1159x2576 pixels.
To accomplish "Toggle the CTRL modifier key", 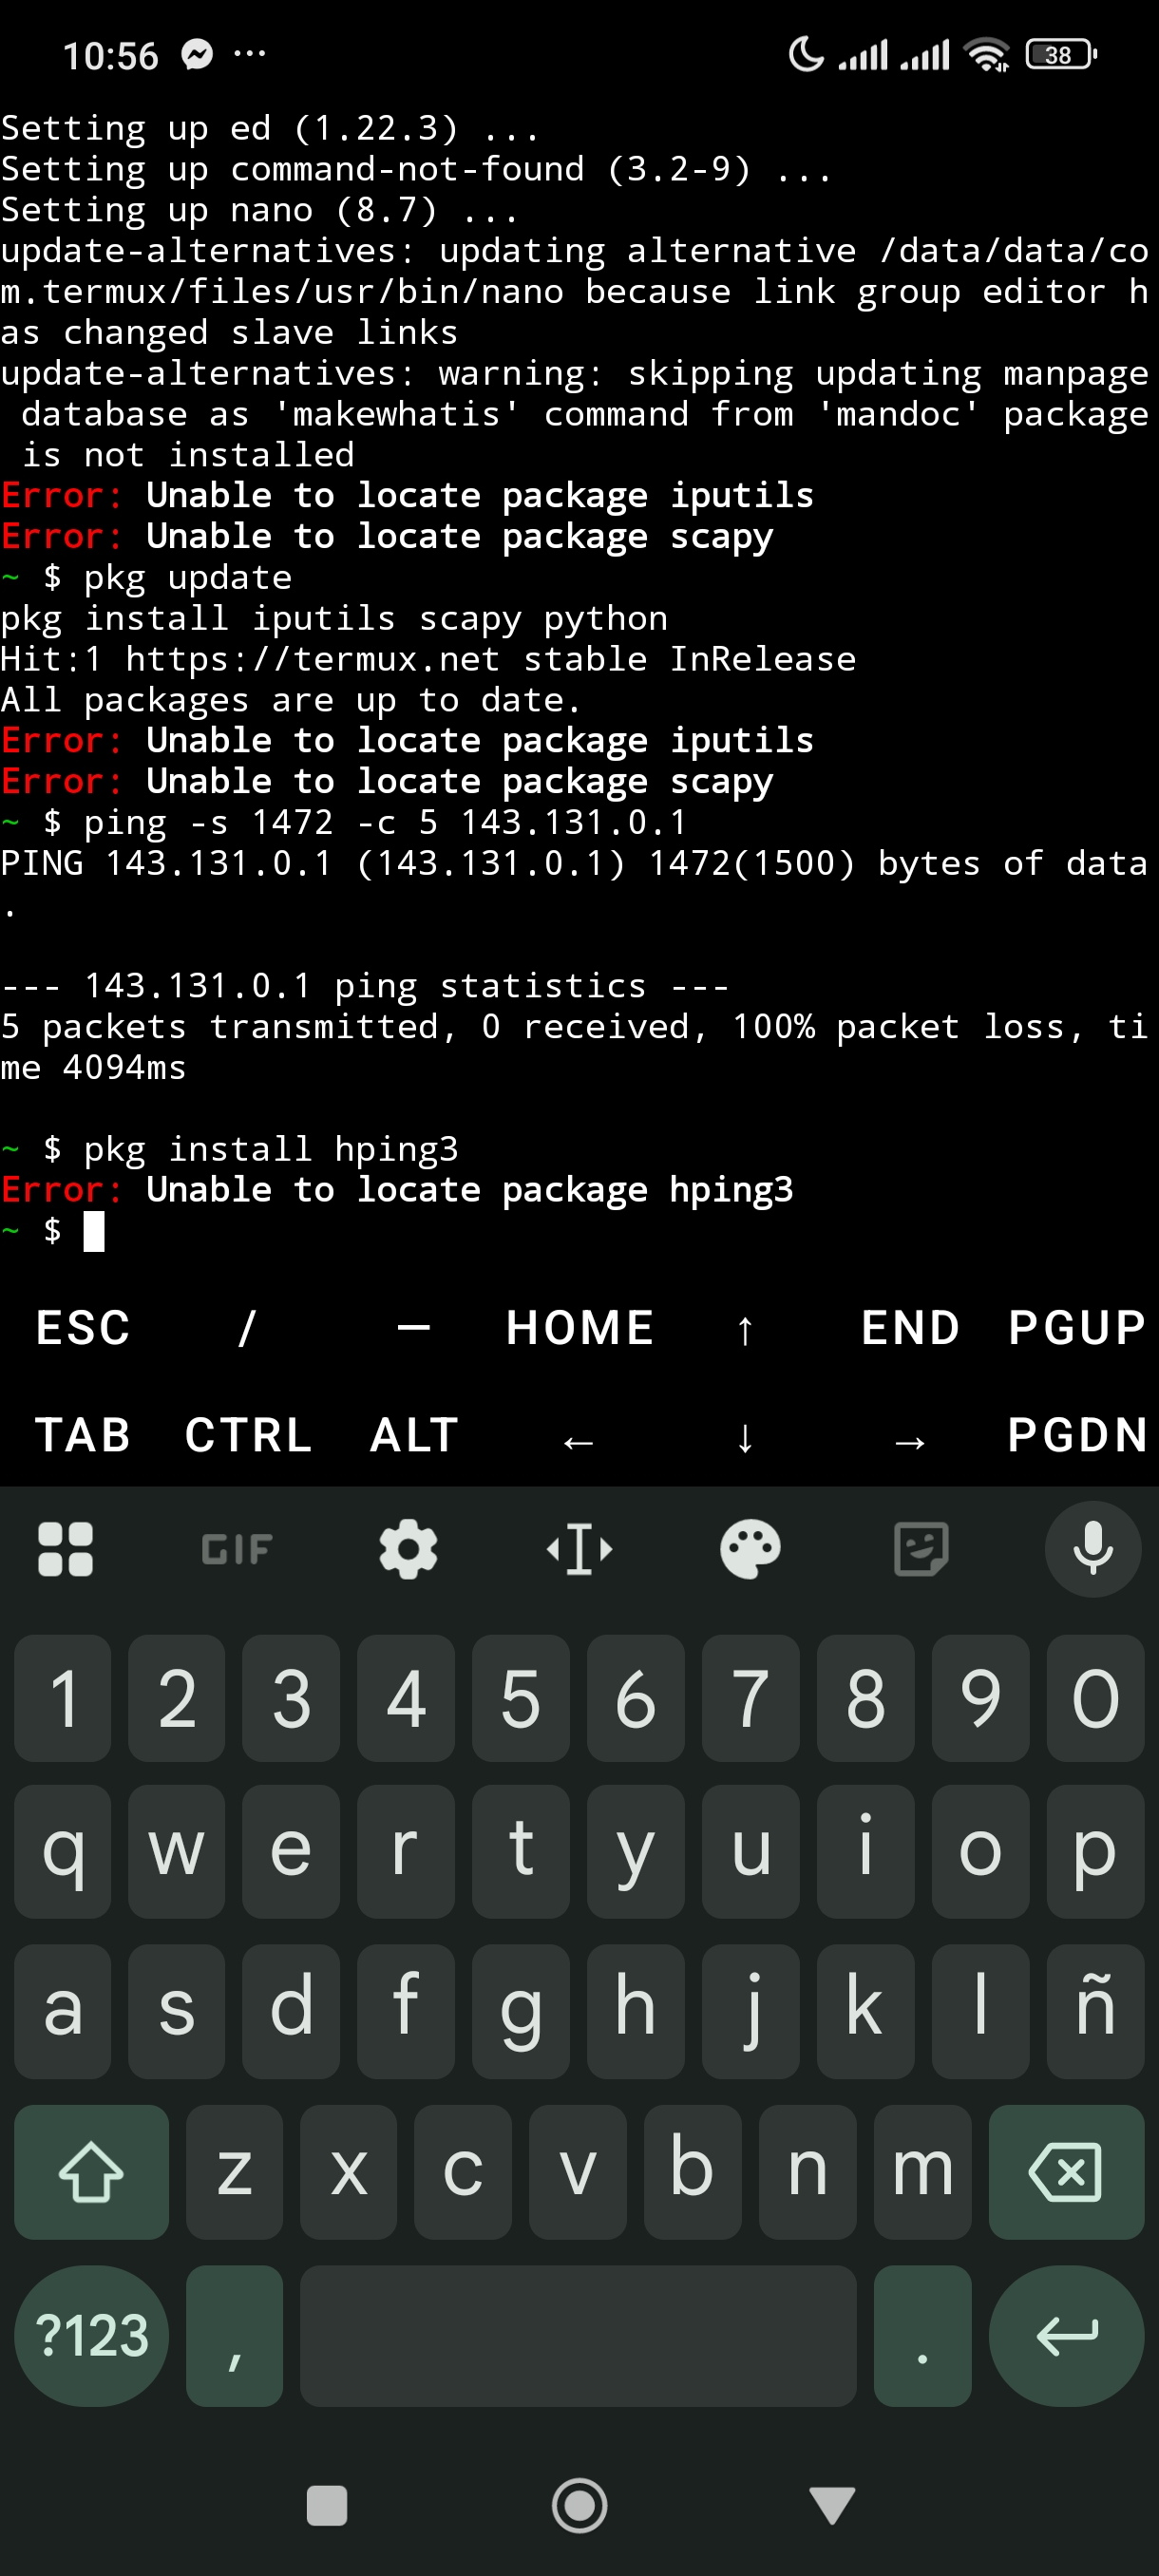I will pyautogui.click(x=248, y=1435).
